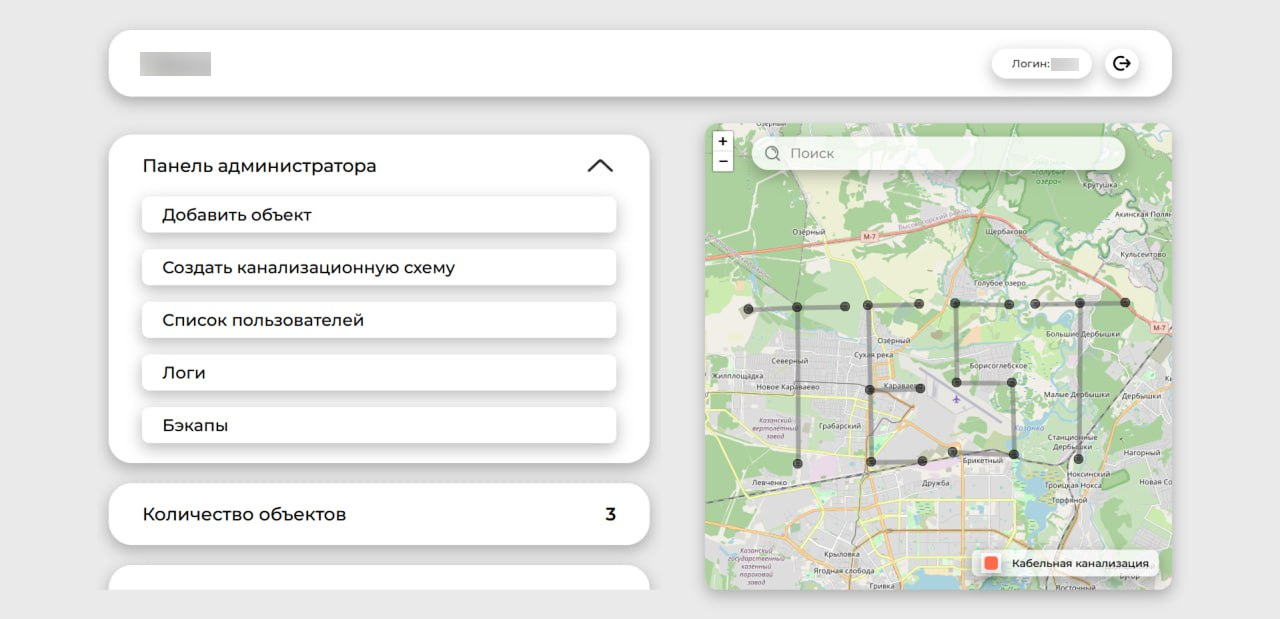
Task: Click the Дружба label on map
Action: [936, 483]
